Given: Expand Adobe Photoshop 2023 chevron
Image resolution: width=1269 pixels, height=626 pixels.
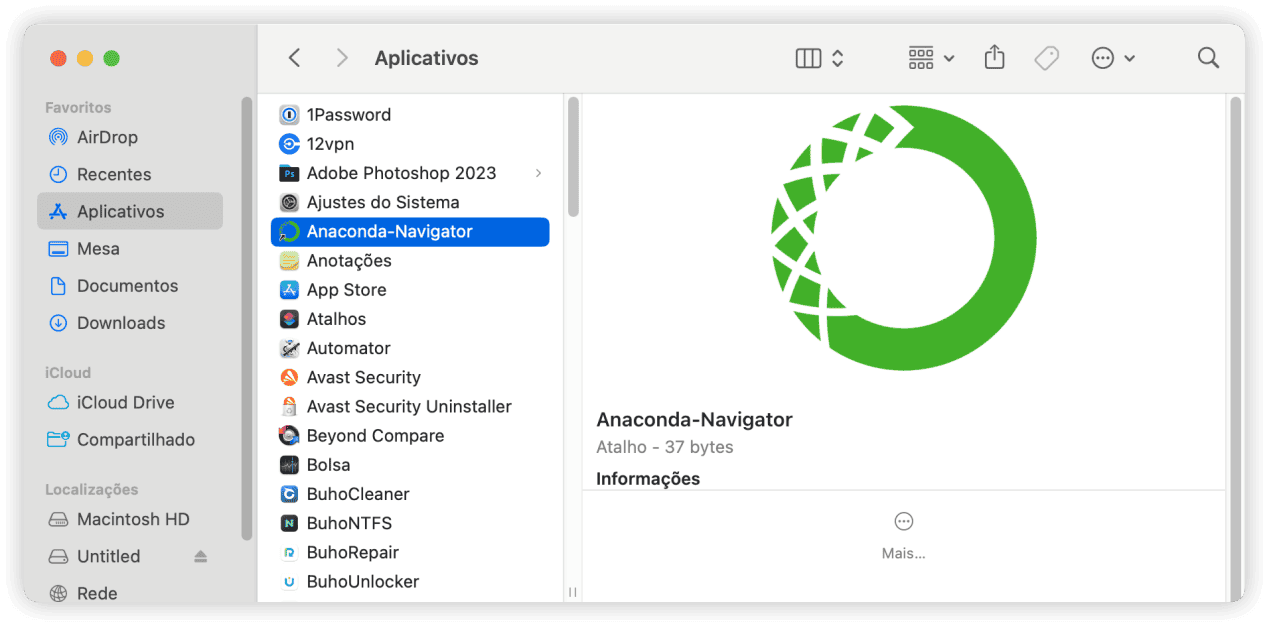Looking at the screenshot, I should pyautogui.click(x=539, y=173).
